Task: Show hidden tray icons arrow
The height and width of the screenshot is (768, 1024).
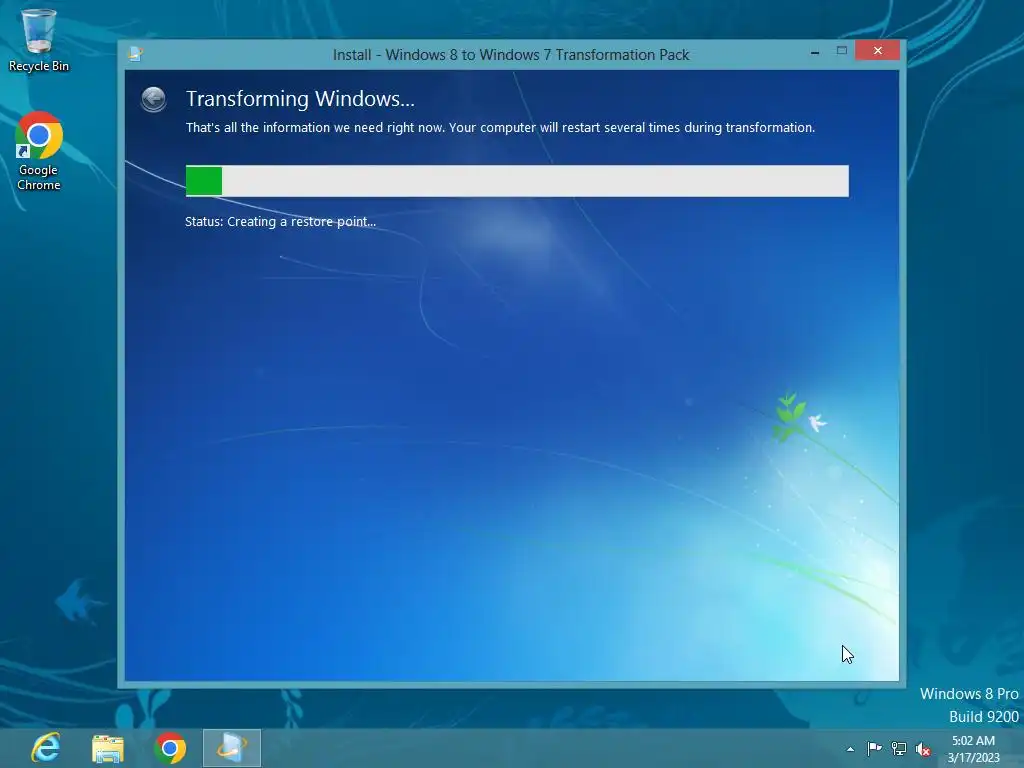Action: [850, 749]
